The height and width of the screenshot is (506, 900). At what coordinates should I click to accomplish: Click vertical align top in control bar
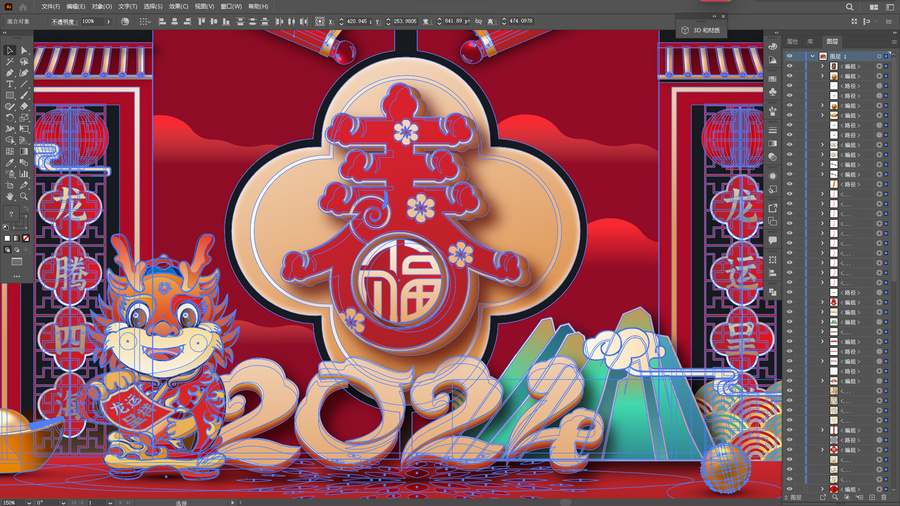point(202,21)
